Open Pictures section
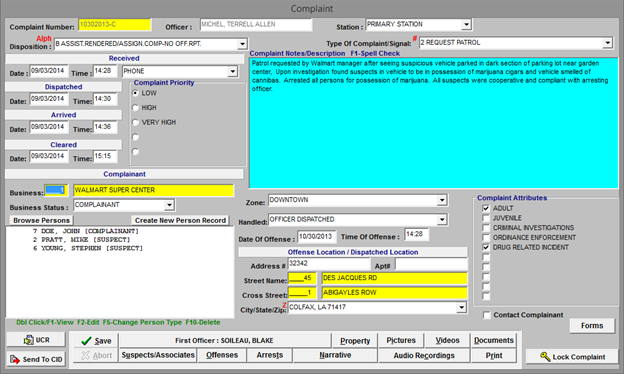This screenshot has width=625, height=376. pos(401,340)
